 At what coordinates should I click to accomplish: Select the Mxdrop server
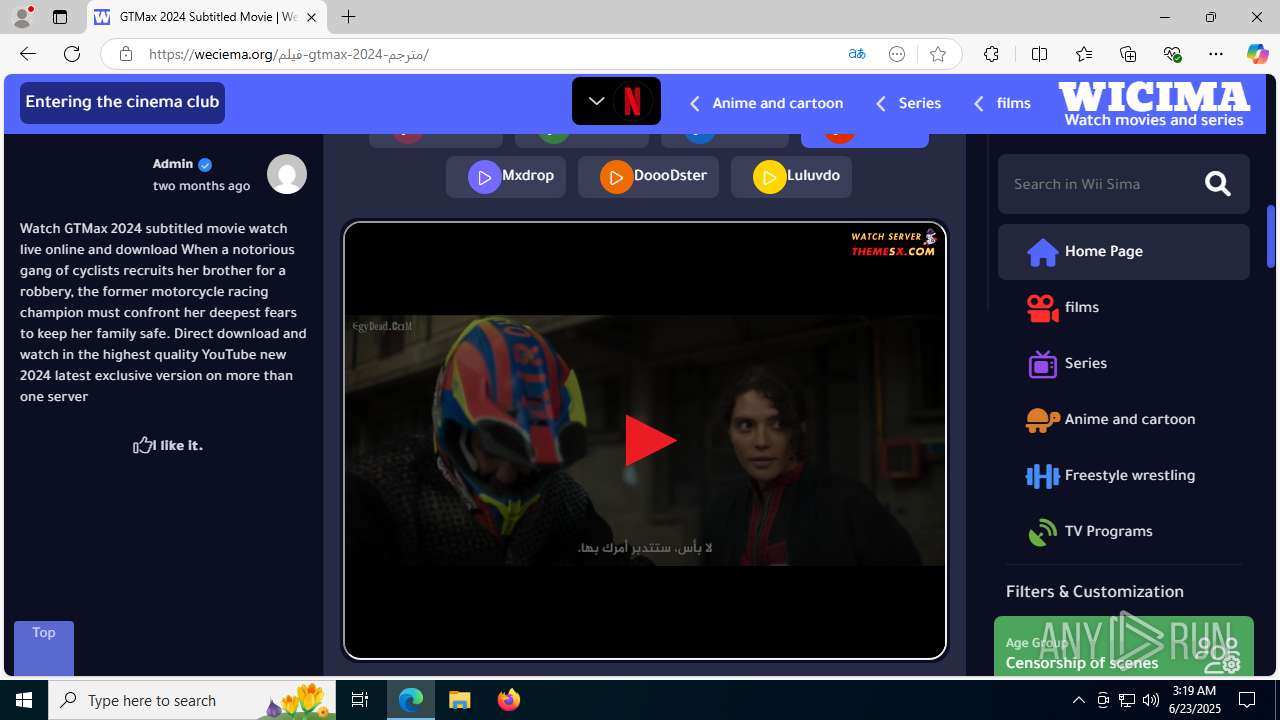point(506,177)
